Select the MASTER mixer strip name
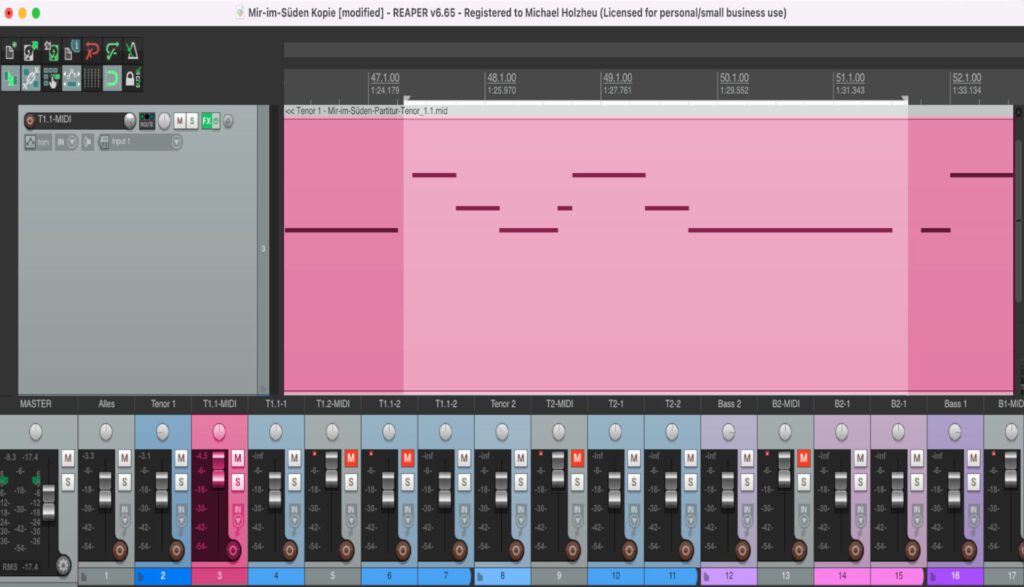This screenshot has width=1024, height=587. point(36,404)
